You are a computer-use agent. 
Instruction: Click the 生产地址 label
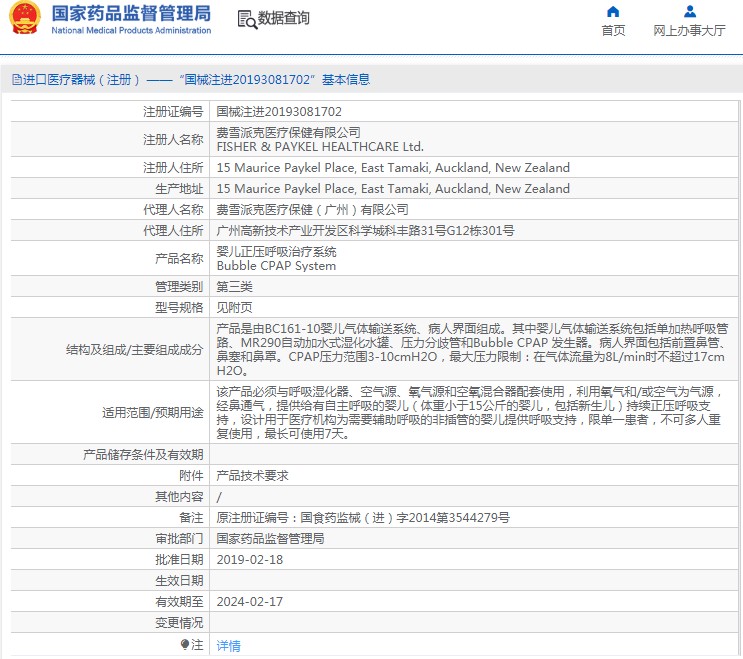click(179, 189)
